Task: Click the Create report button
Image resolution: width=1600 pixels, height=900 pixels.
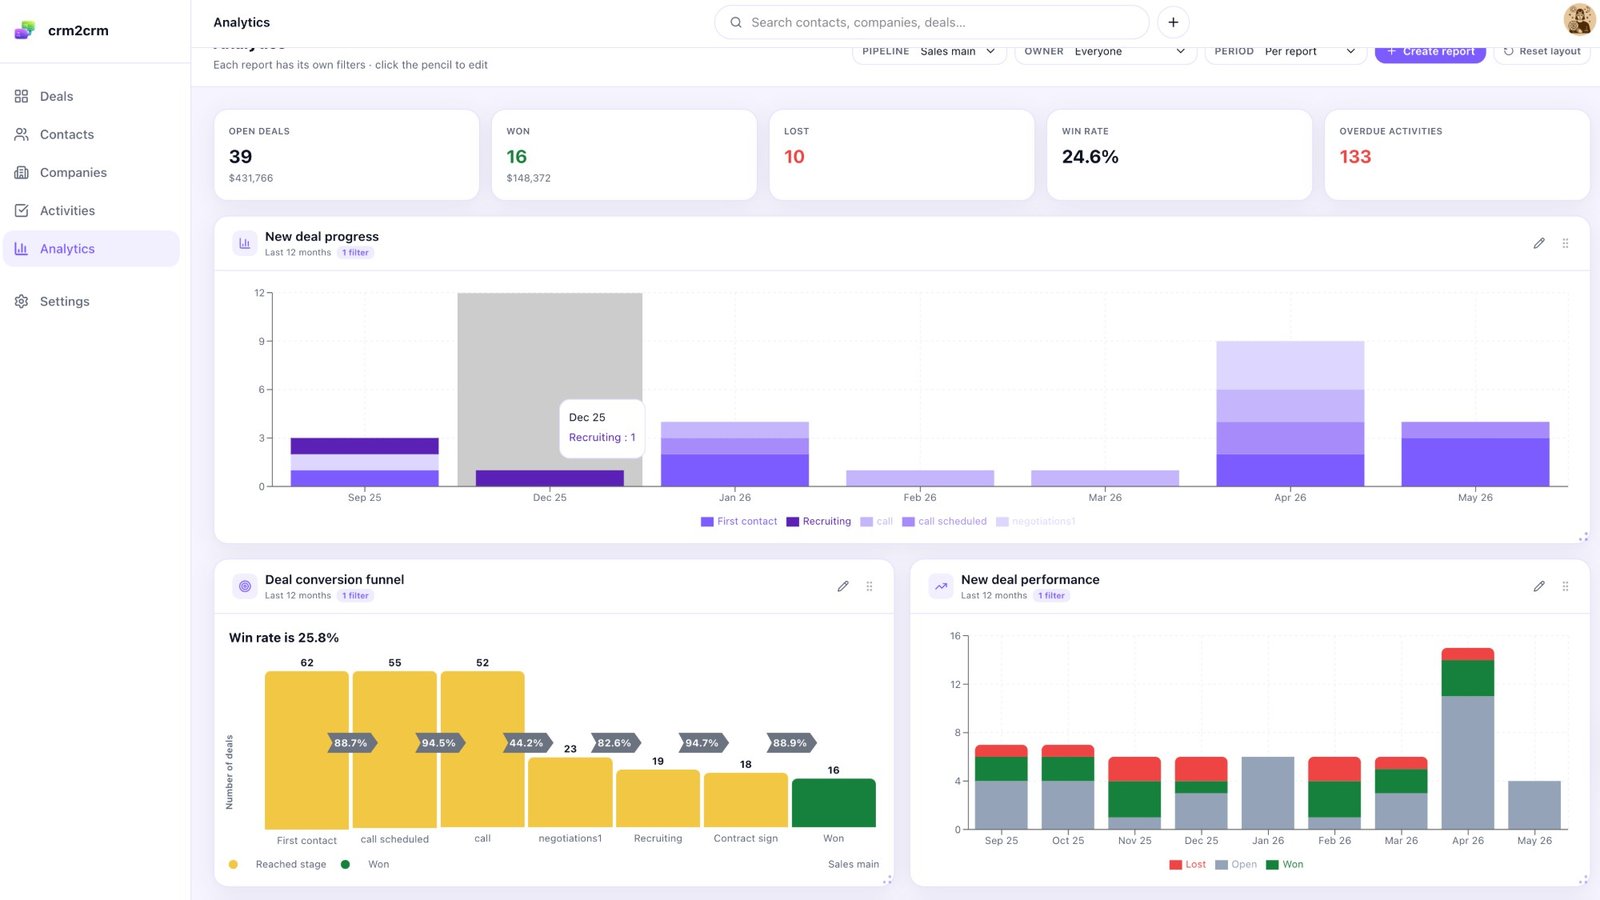Action: 1430,52
